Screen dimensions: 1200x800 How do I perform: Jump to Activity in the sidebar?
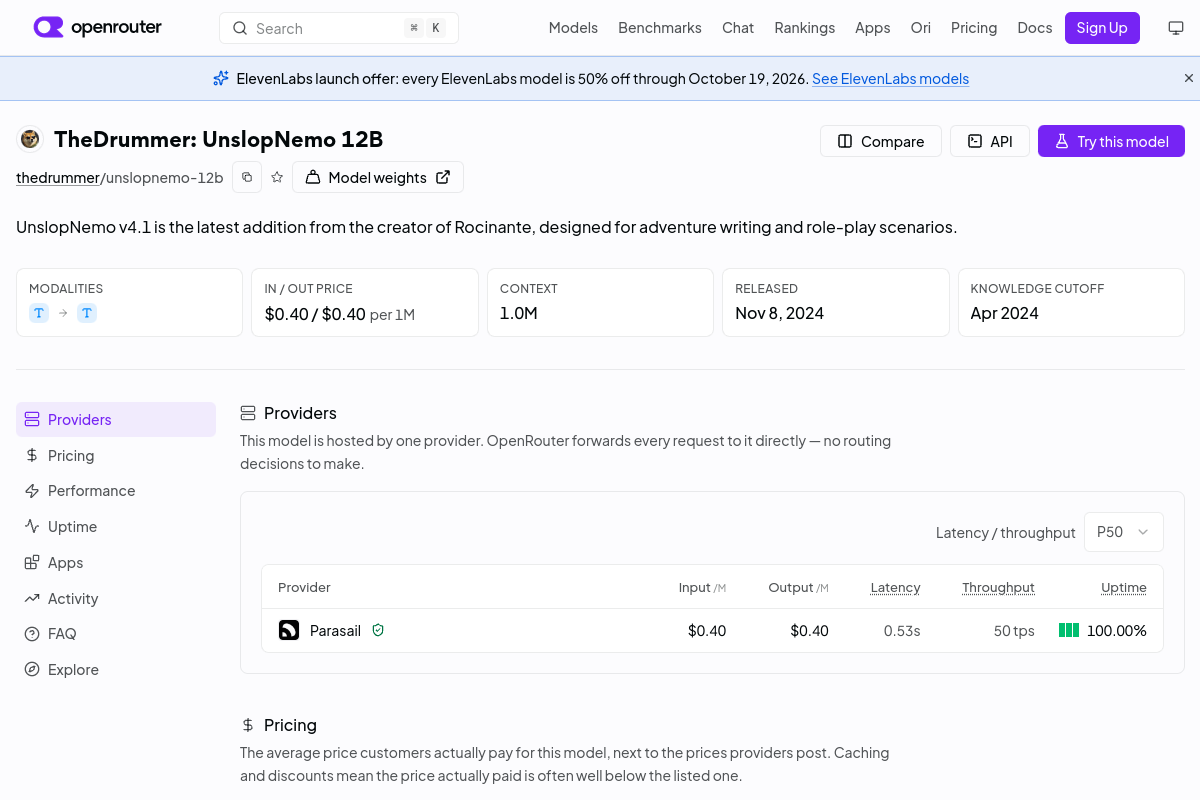click(x=116, y=599)
